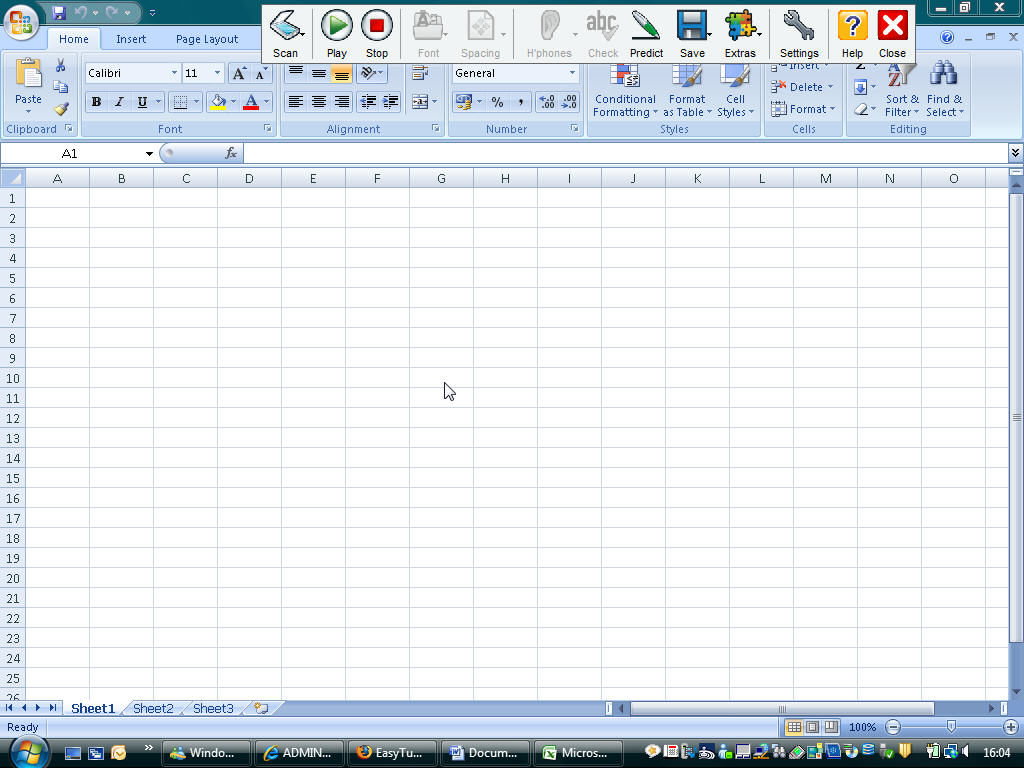Click the zoom slider handle
This screenshot has width=1024, height=768.
[x=951, y=727]
